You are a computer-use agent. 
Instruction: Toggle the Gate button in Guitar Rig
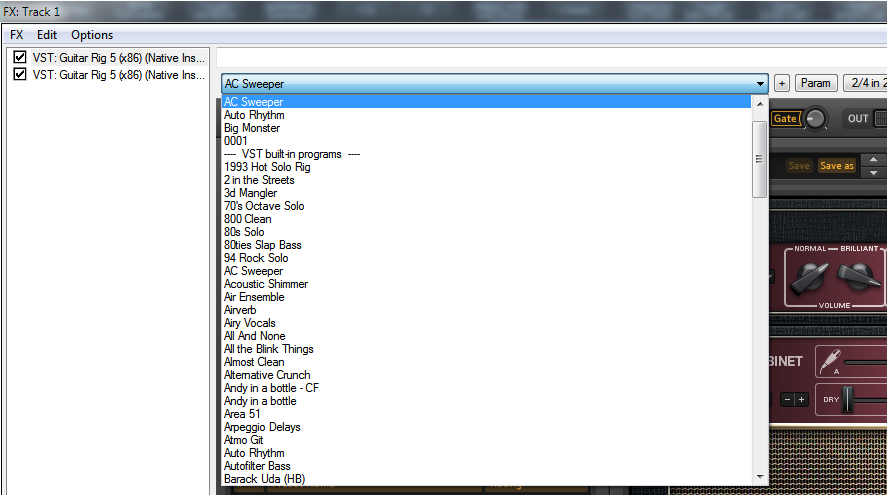[x=785, y=118]
